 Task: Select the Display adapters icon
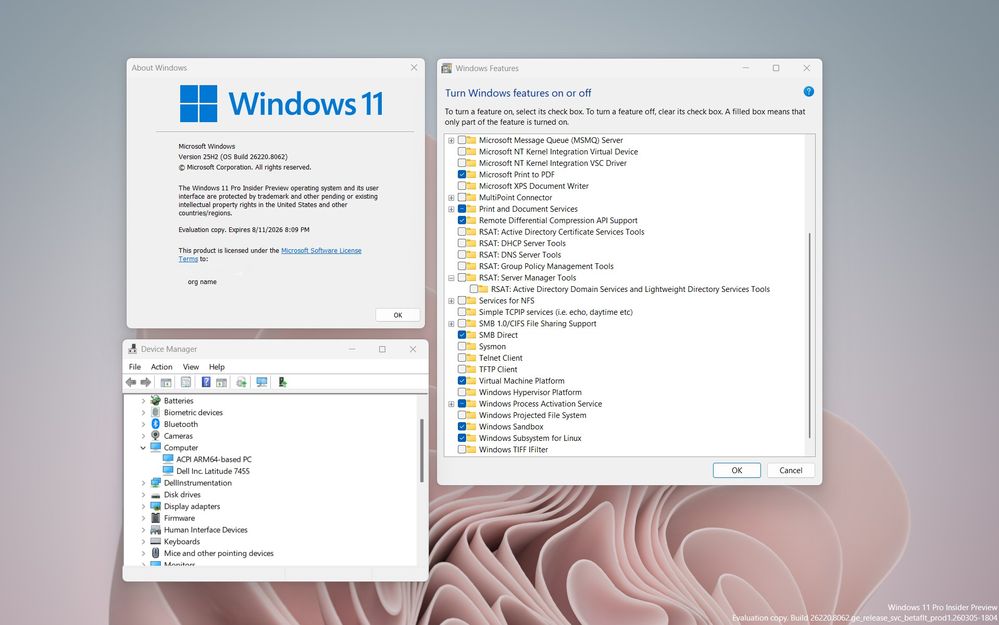[x=155, y=506]
